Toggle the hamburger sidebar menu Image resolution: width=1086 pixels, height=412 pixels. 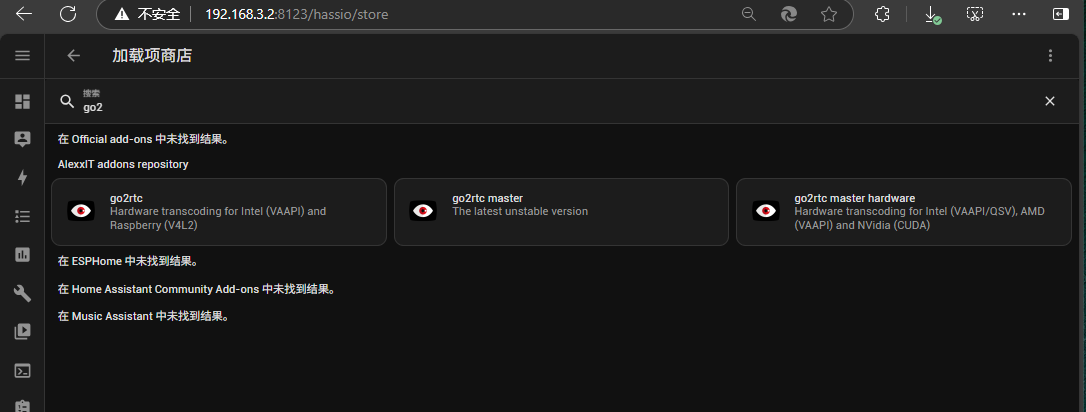tap(22, 56)
